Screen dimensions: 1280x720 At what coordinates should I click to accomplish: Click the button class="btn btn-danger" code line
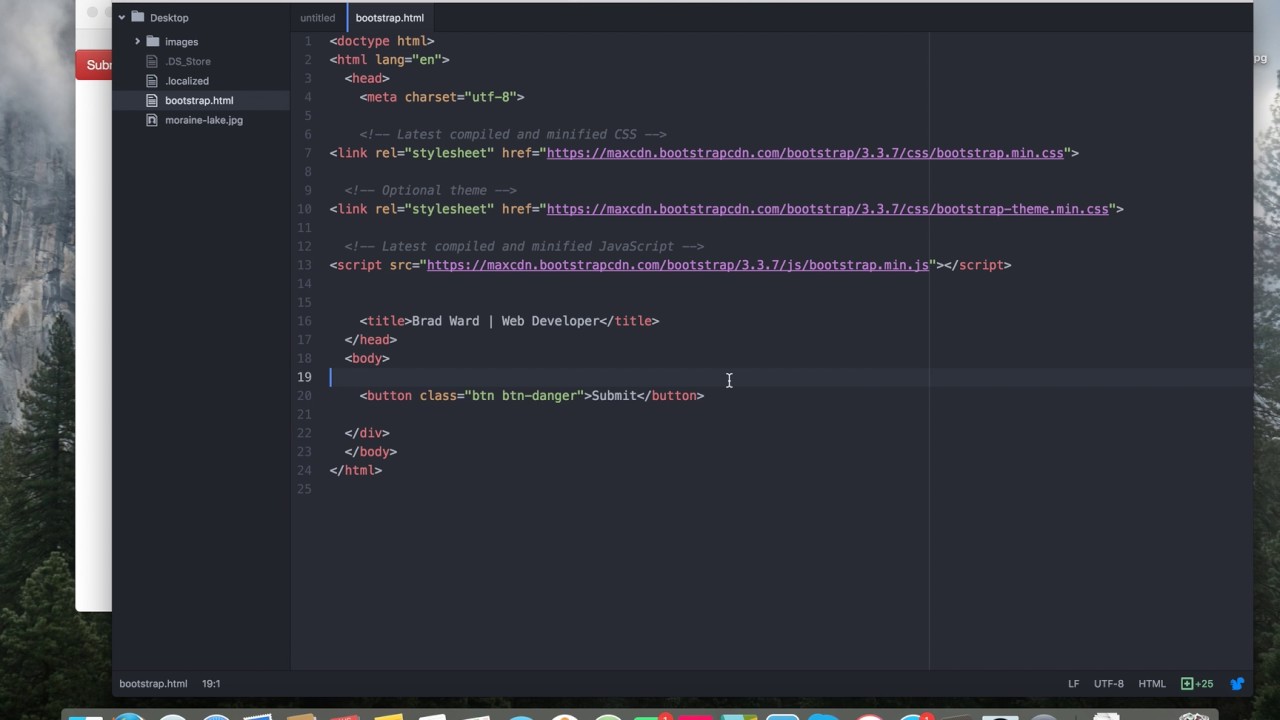pyautogui.click(x=532, y=396)
